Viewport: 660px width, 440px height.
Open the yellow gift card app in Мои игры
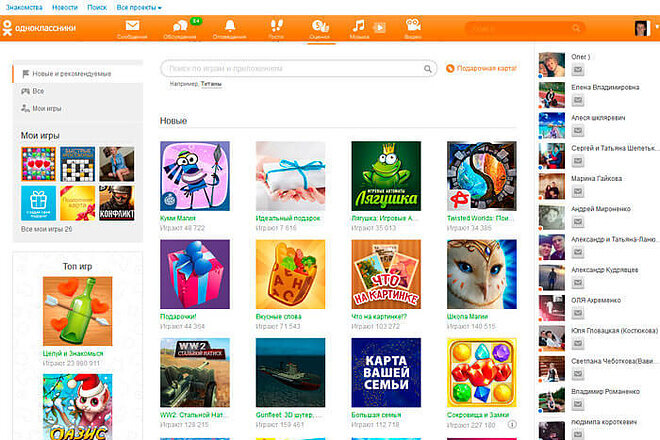click(x=77, y=203)
